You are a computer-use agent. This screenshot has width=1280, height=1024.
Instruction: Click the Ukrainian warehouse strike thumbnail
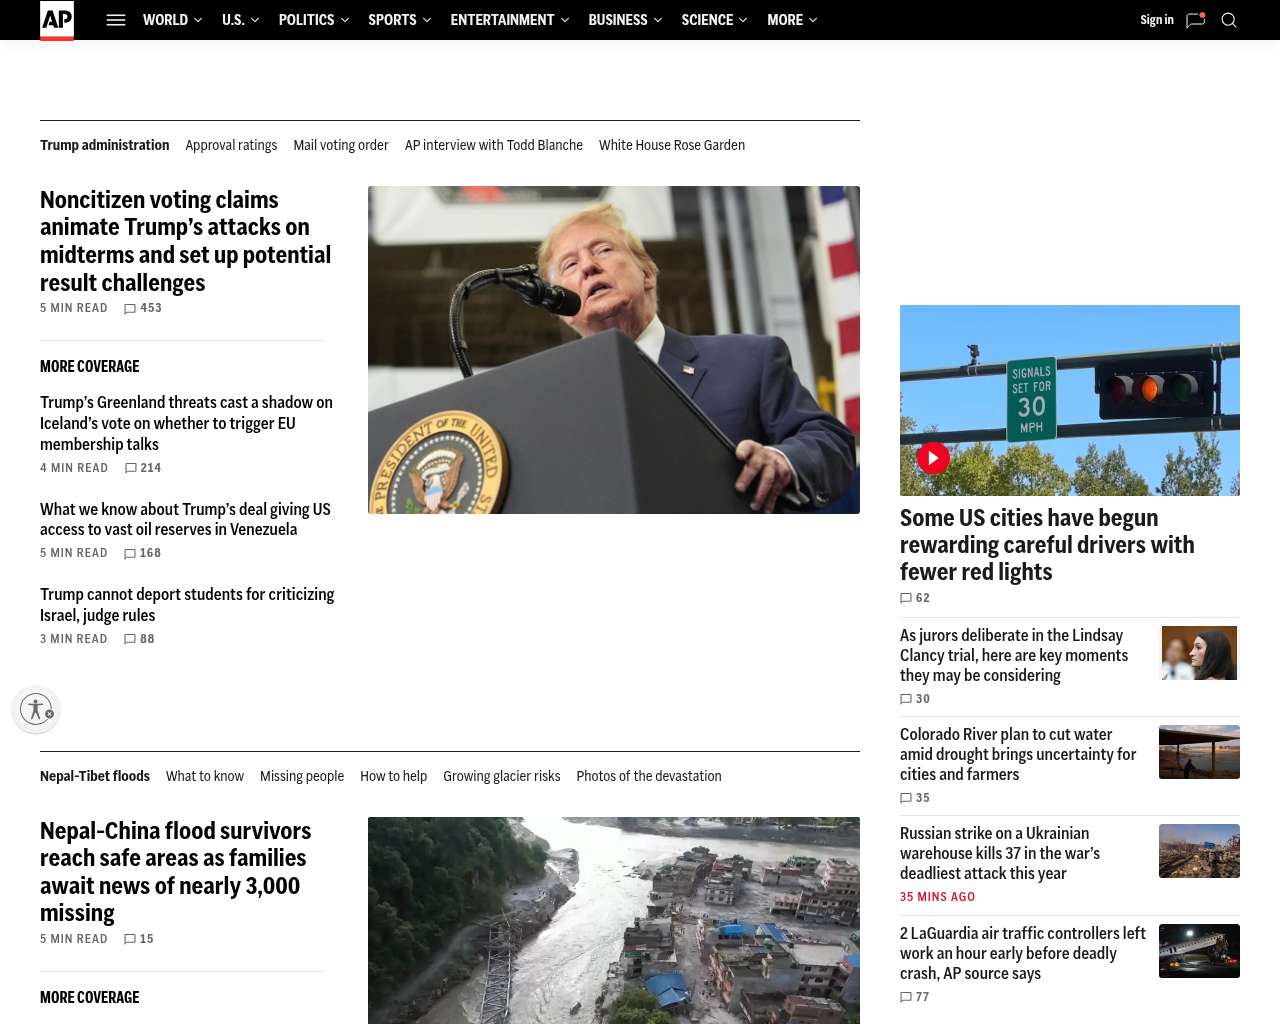(1199, 851)
